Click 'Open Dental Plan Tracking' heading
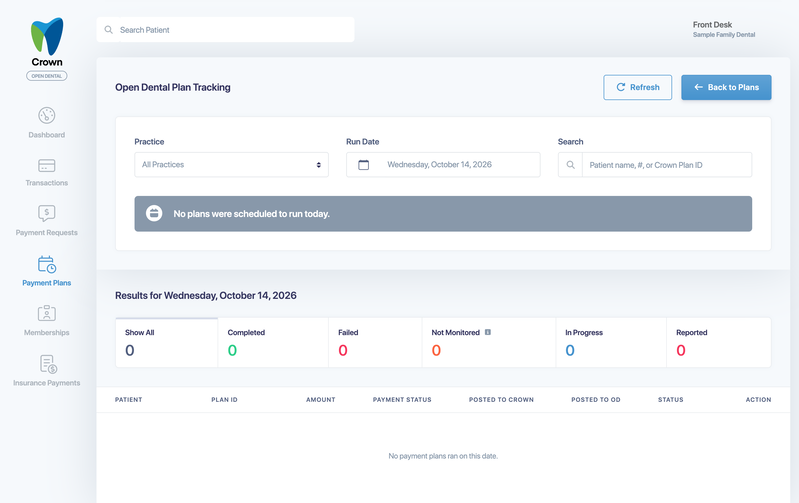Viewport: 799px width, 503px height. (173, 87)
